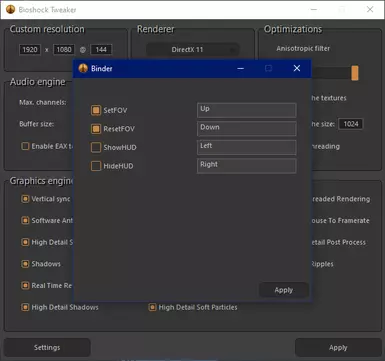Click the Bioshock Tweaker title bar icon
The width and height of the screenshot is (385, 361).
point(11,9)
